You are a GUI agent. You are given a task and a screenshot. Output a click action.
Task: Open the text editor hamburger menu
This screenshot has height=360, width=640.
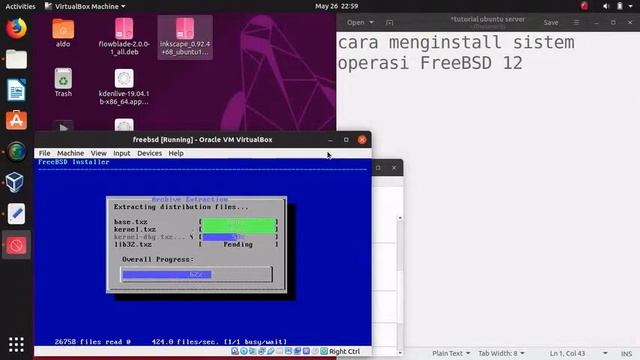576,22
